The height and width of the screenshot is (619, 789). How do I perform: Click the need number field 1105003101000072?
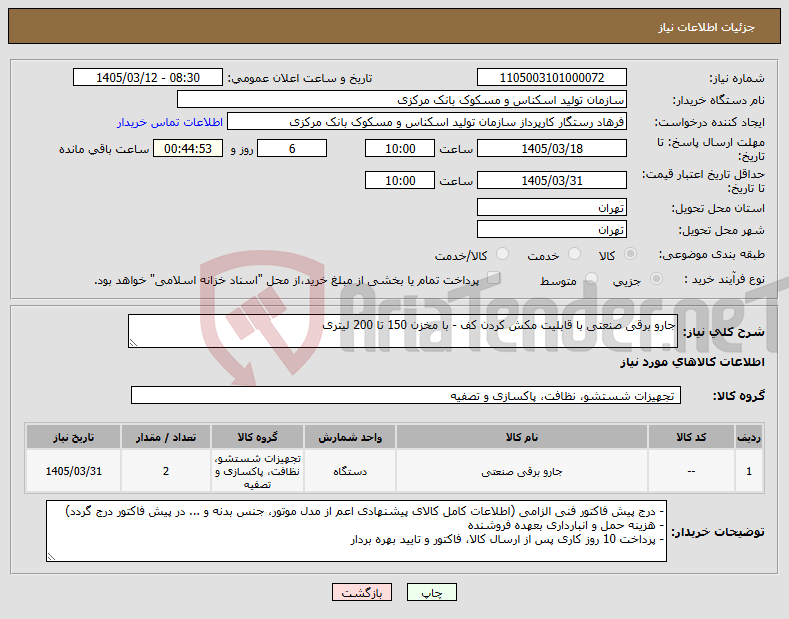(x=551, y=78)
